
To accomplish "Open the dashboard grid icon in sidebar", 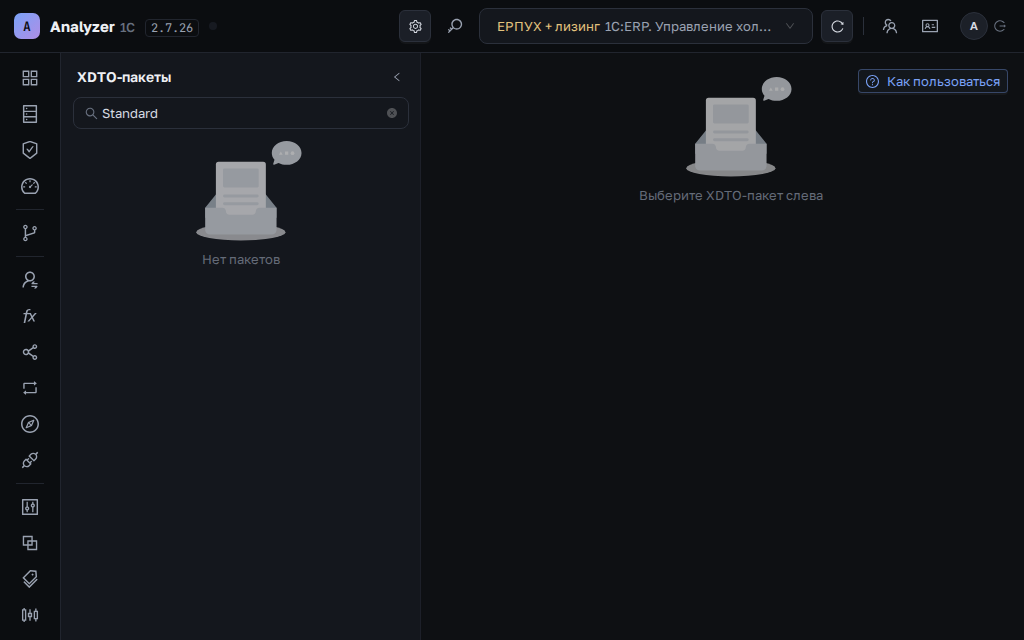I will pyautogui.click(x=30, y=78).
